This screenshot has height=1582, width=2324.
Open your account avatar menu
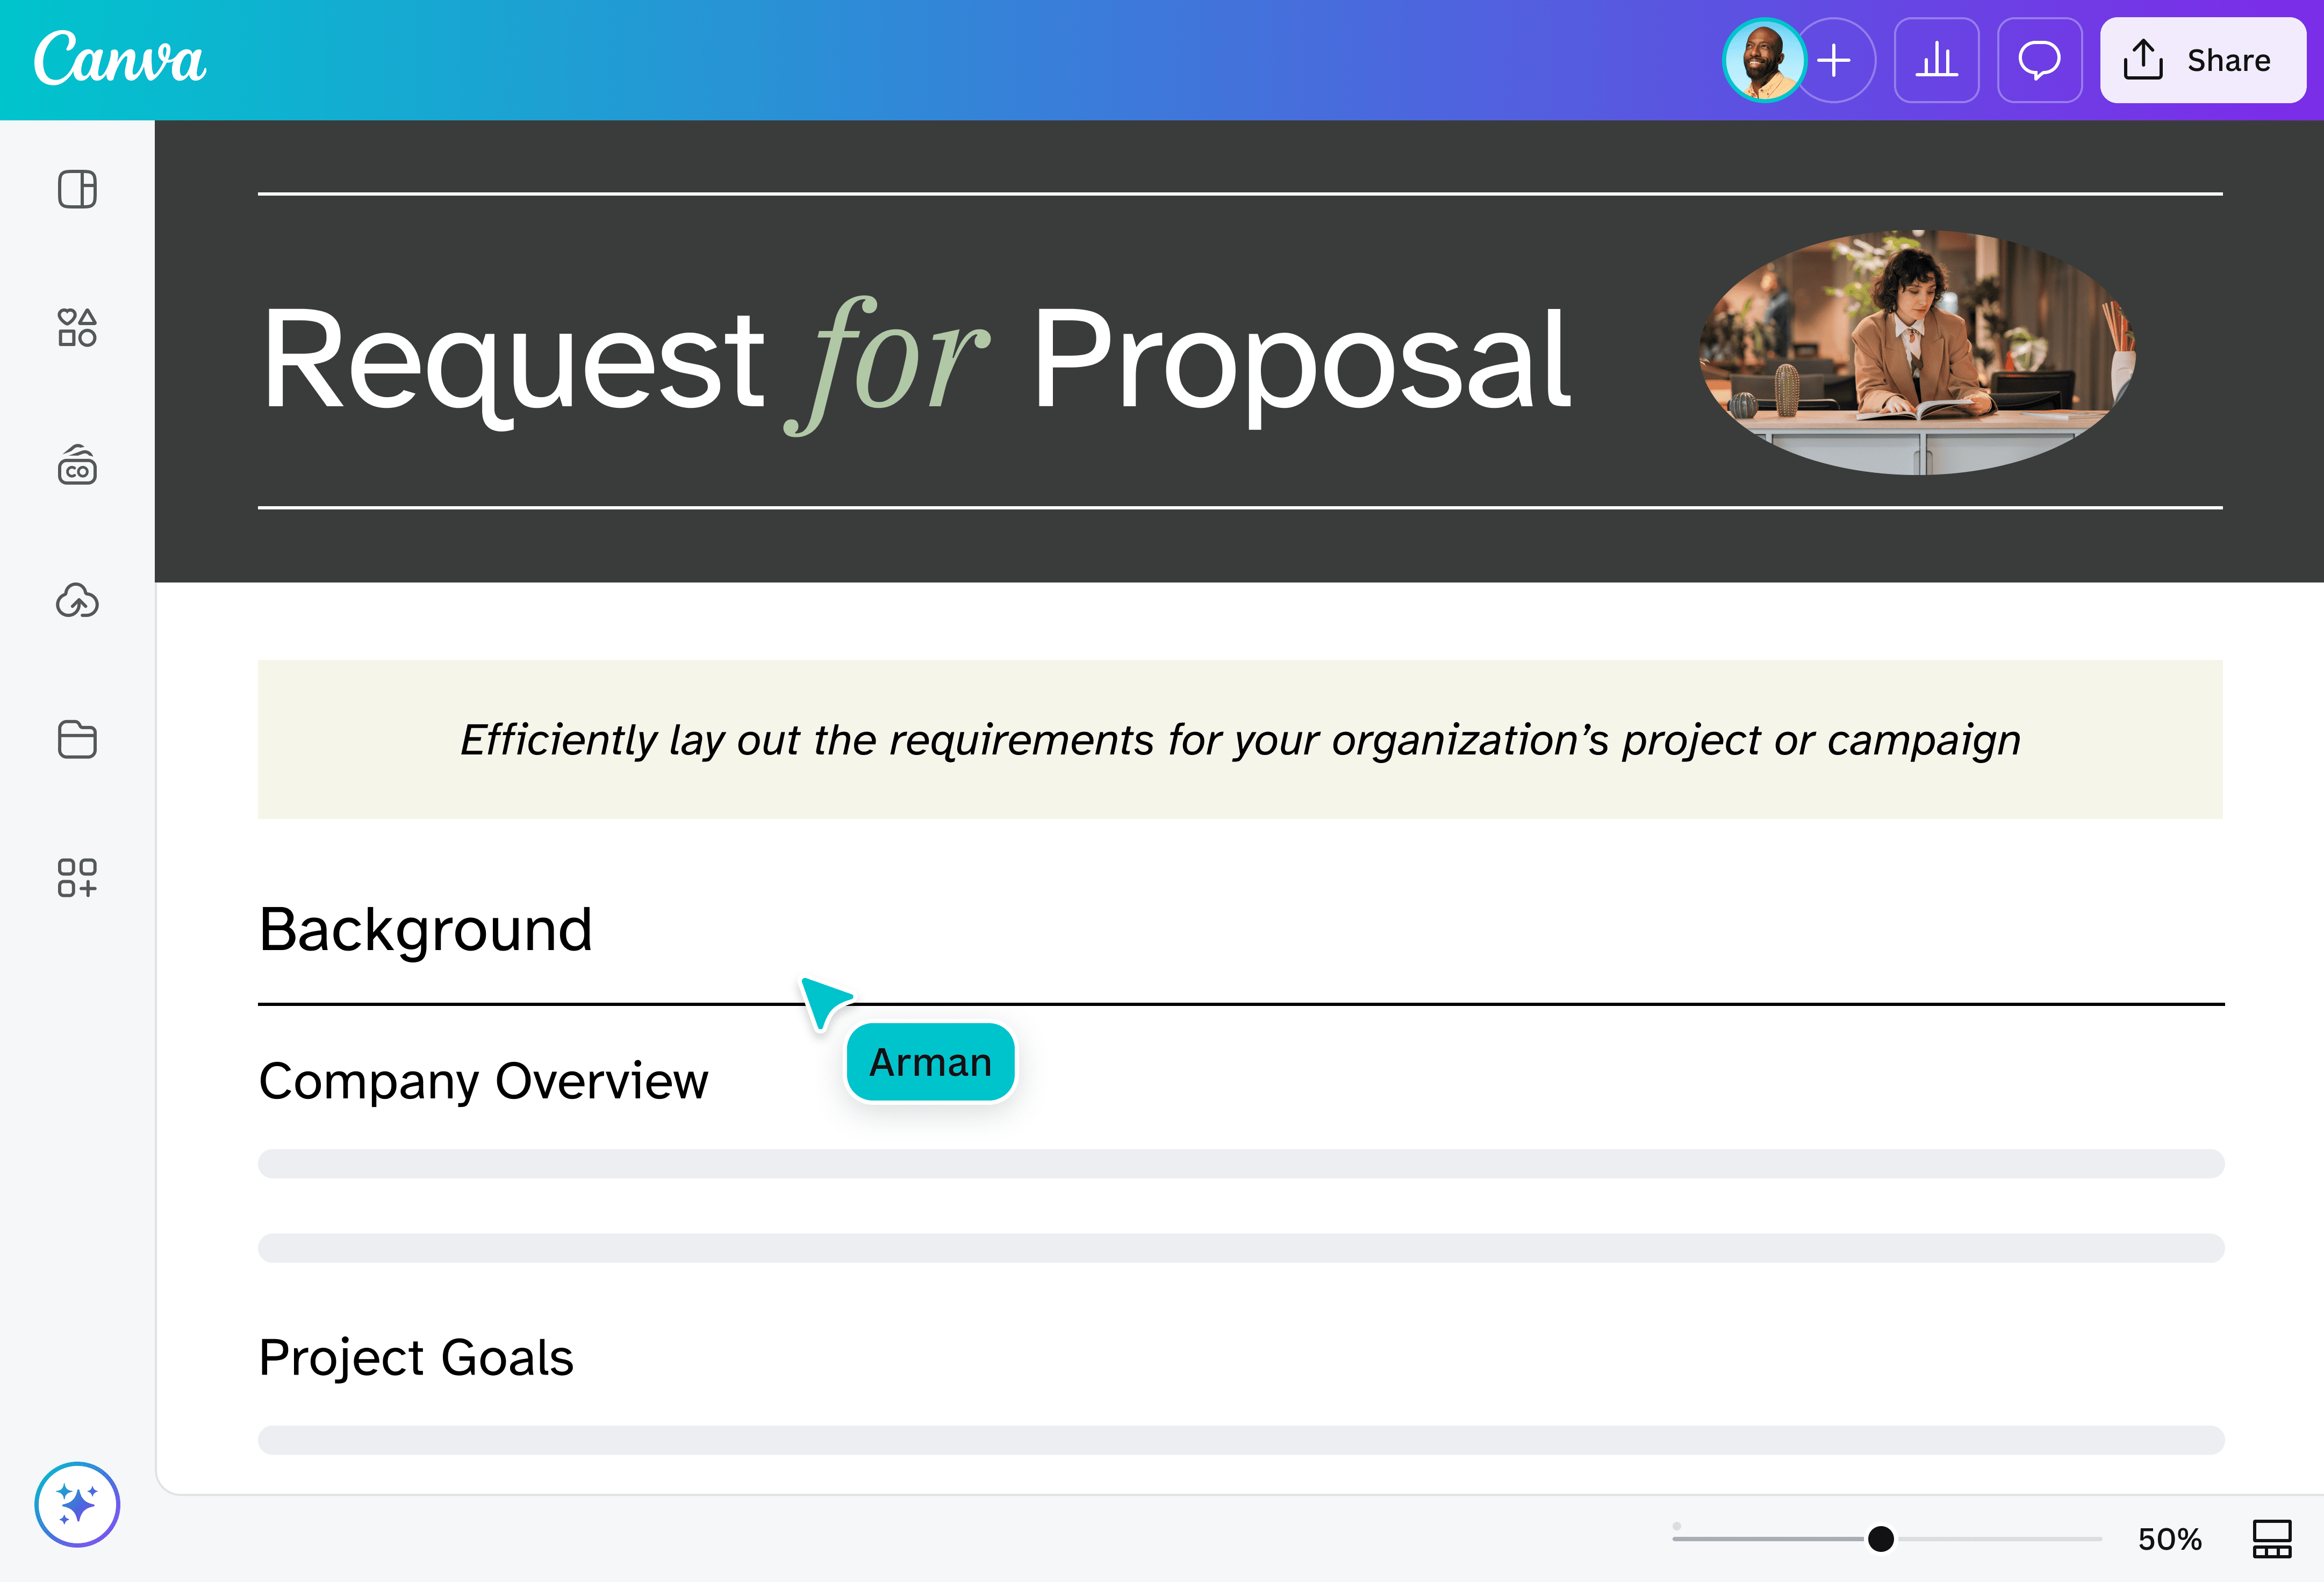click(x=1763, y=60)
